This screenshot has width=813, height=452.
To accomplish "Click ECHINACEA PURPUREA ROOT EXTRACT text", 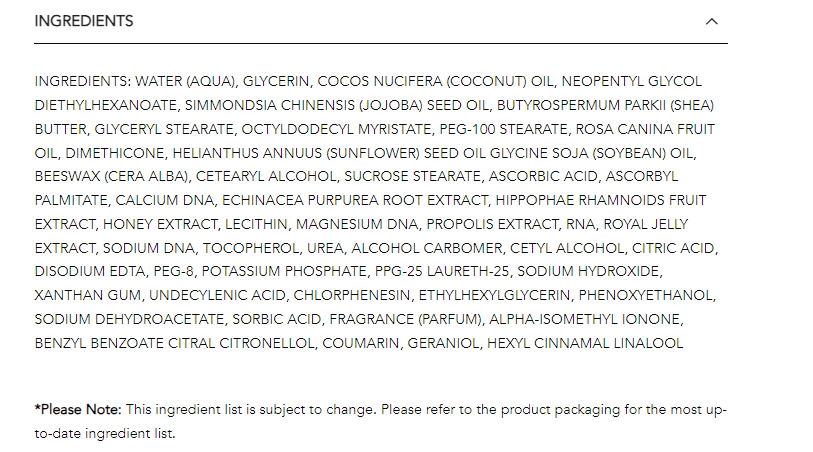I will coord(355,200).
